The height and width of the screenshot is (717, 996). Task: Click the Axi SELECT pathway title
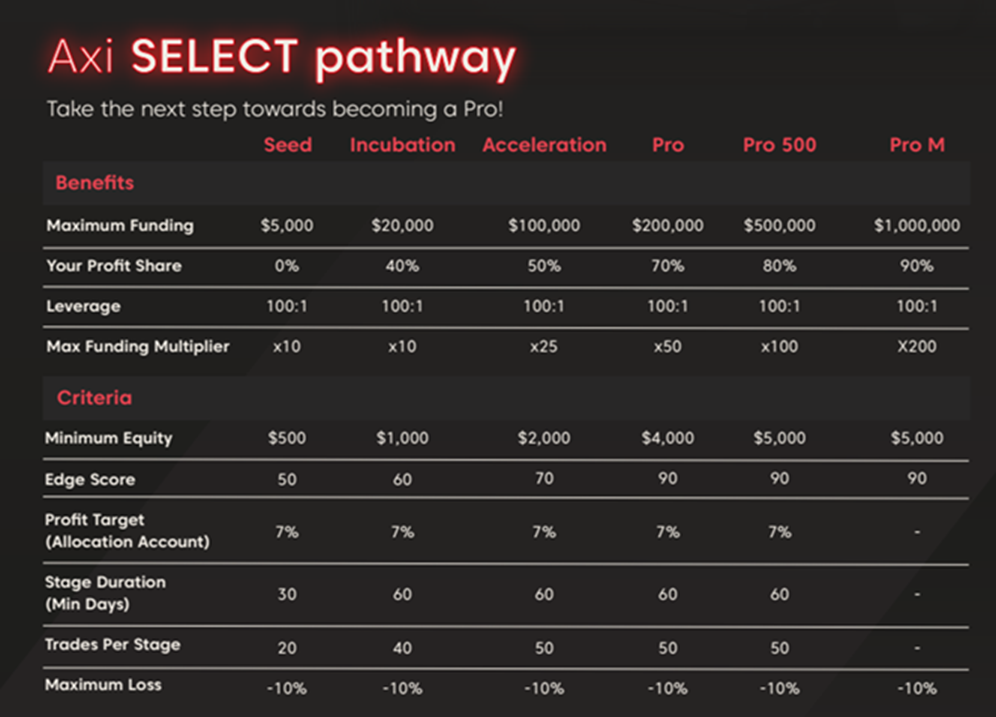(x=281, y=59)
